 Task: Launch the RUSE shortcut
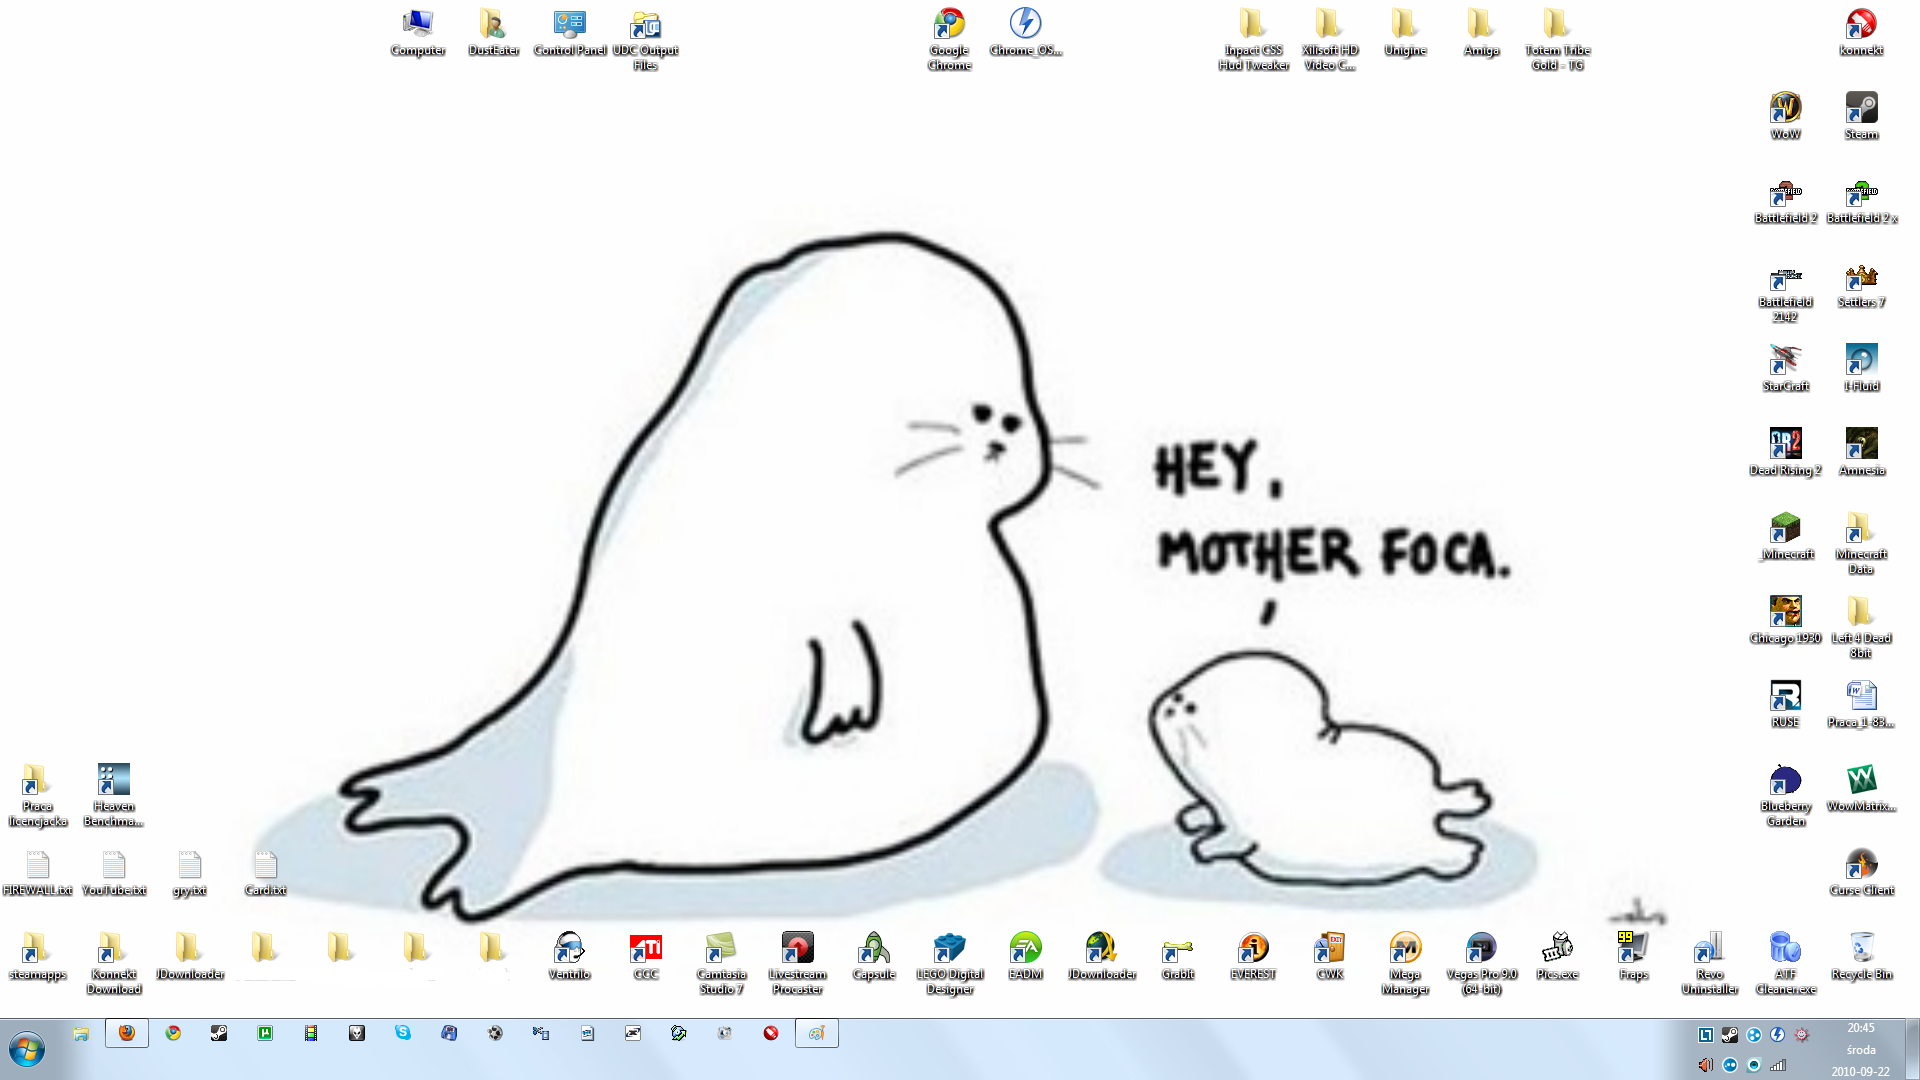pyautogui.click(x=1786, y=705)
